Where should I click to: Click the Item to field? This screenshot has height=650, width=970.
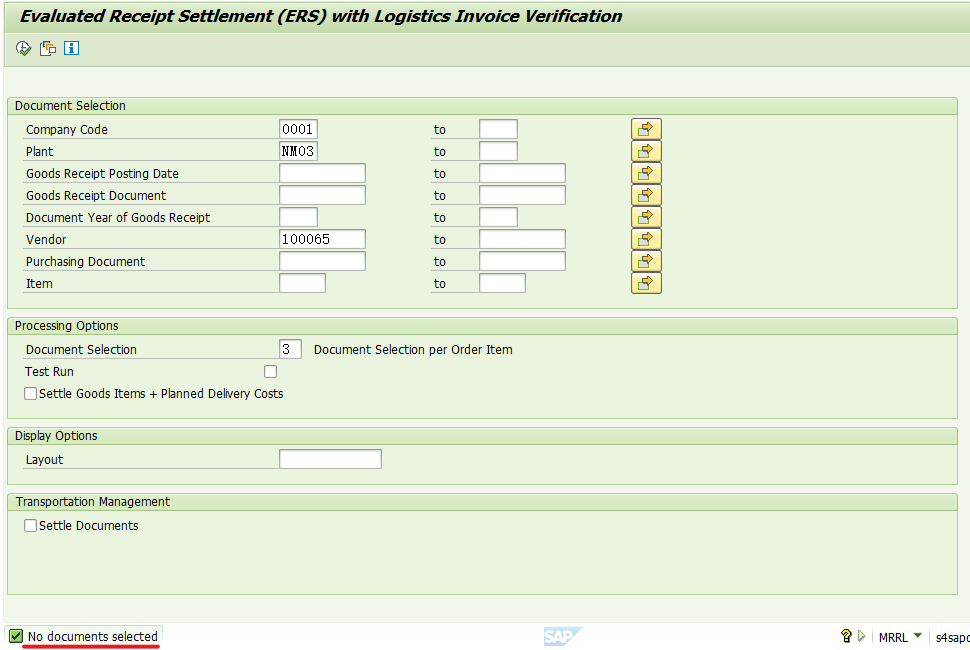point(502,283)
